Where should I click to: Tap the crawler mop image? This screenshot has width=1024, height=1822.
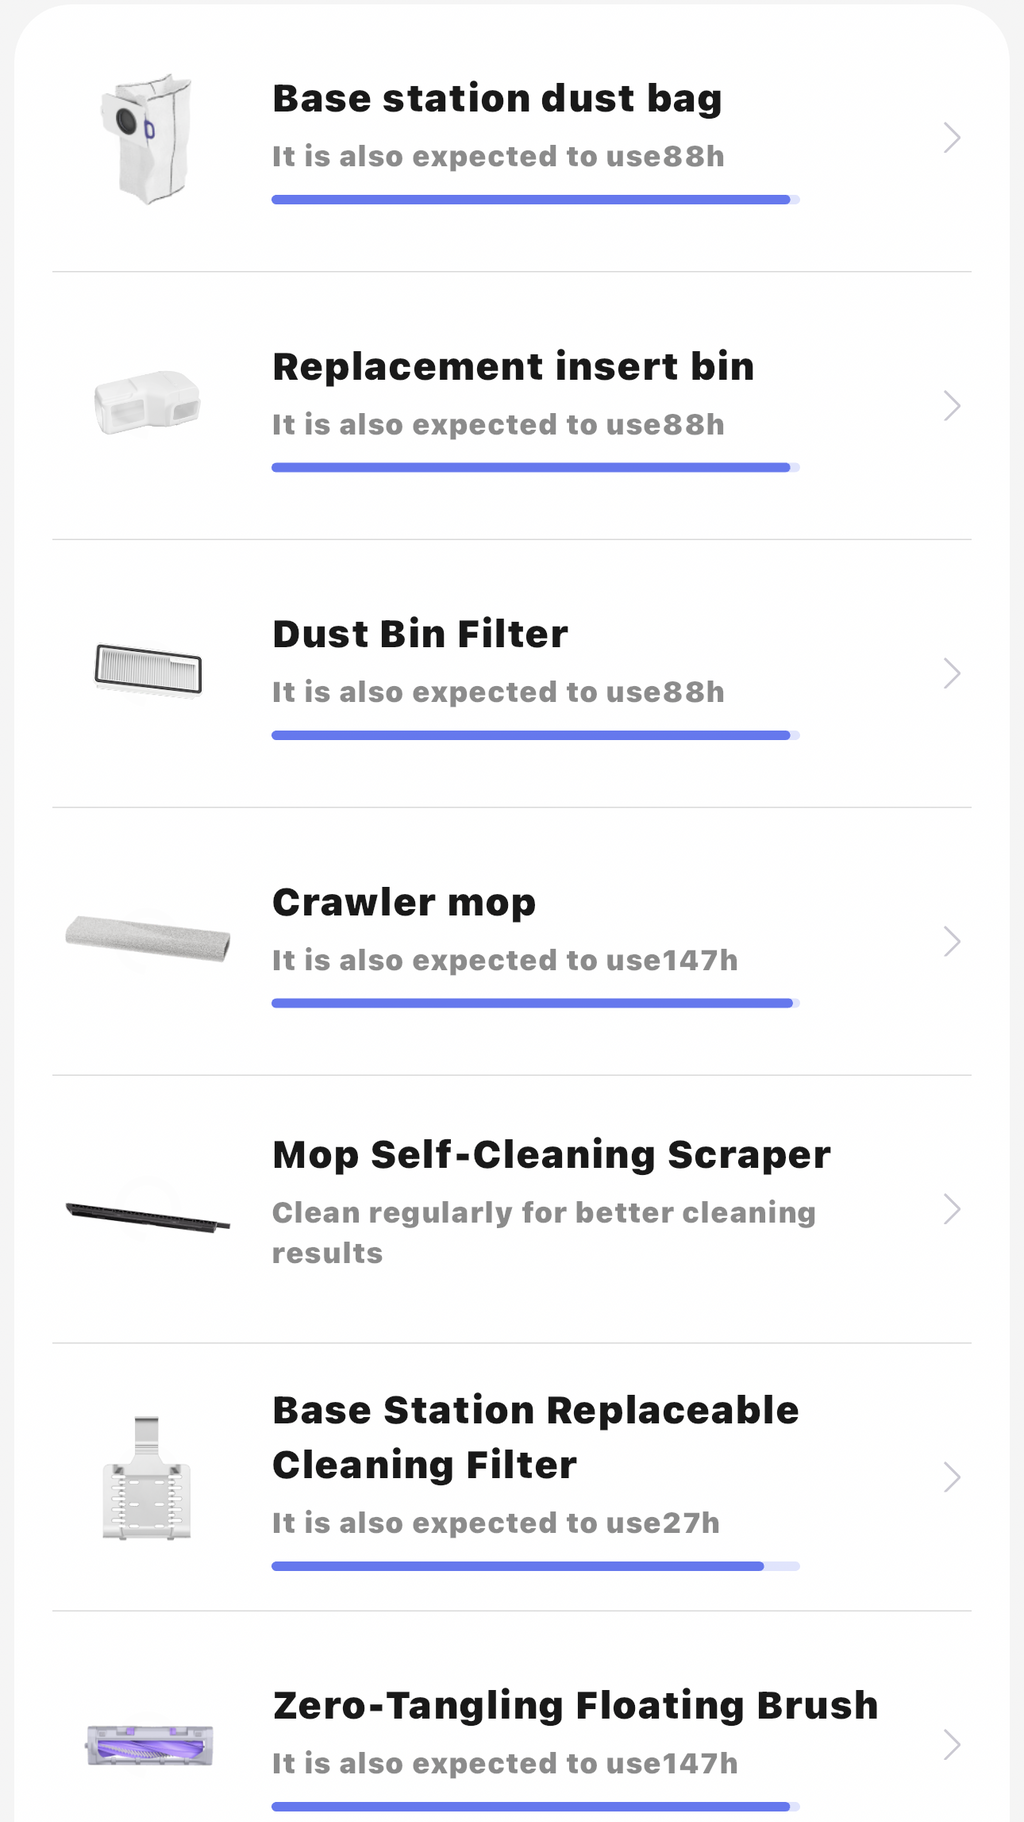click(x=148, y=938)
